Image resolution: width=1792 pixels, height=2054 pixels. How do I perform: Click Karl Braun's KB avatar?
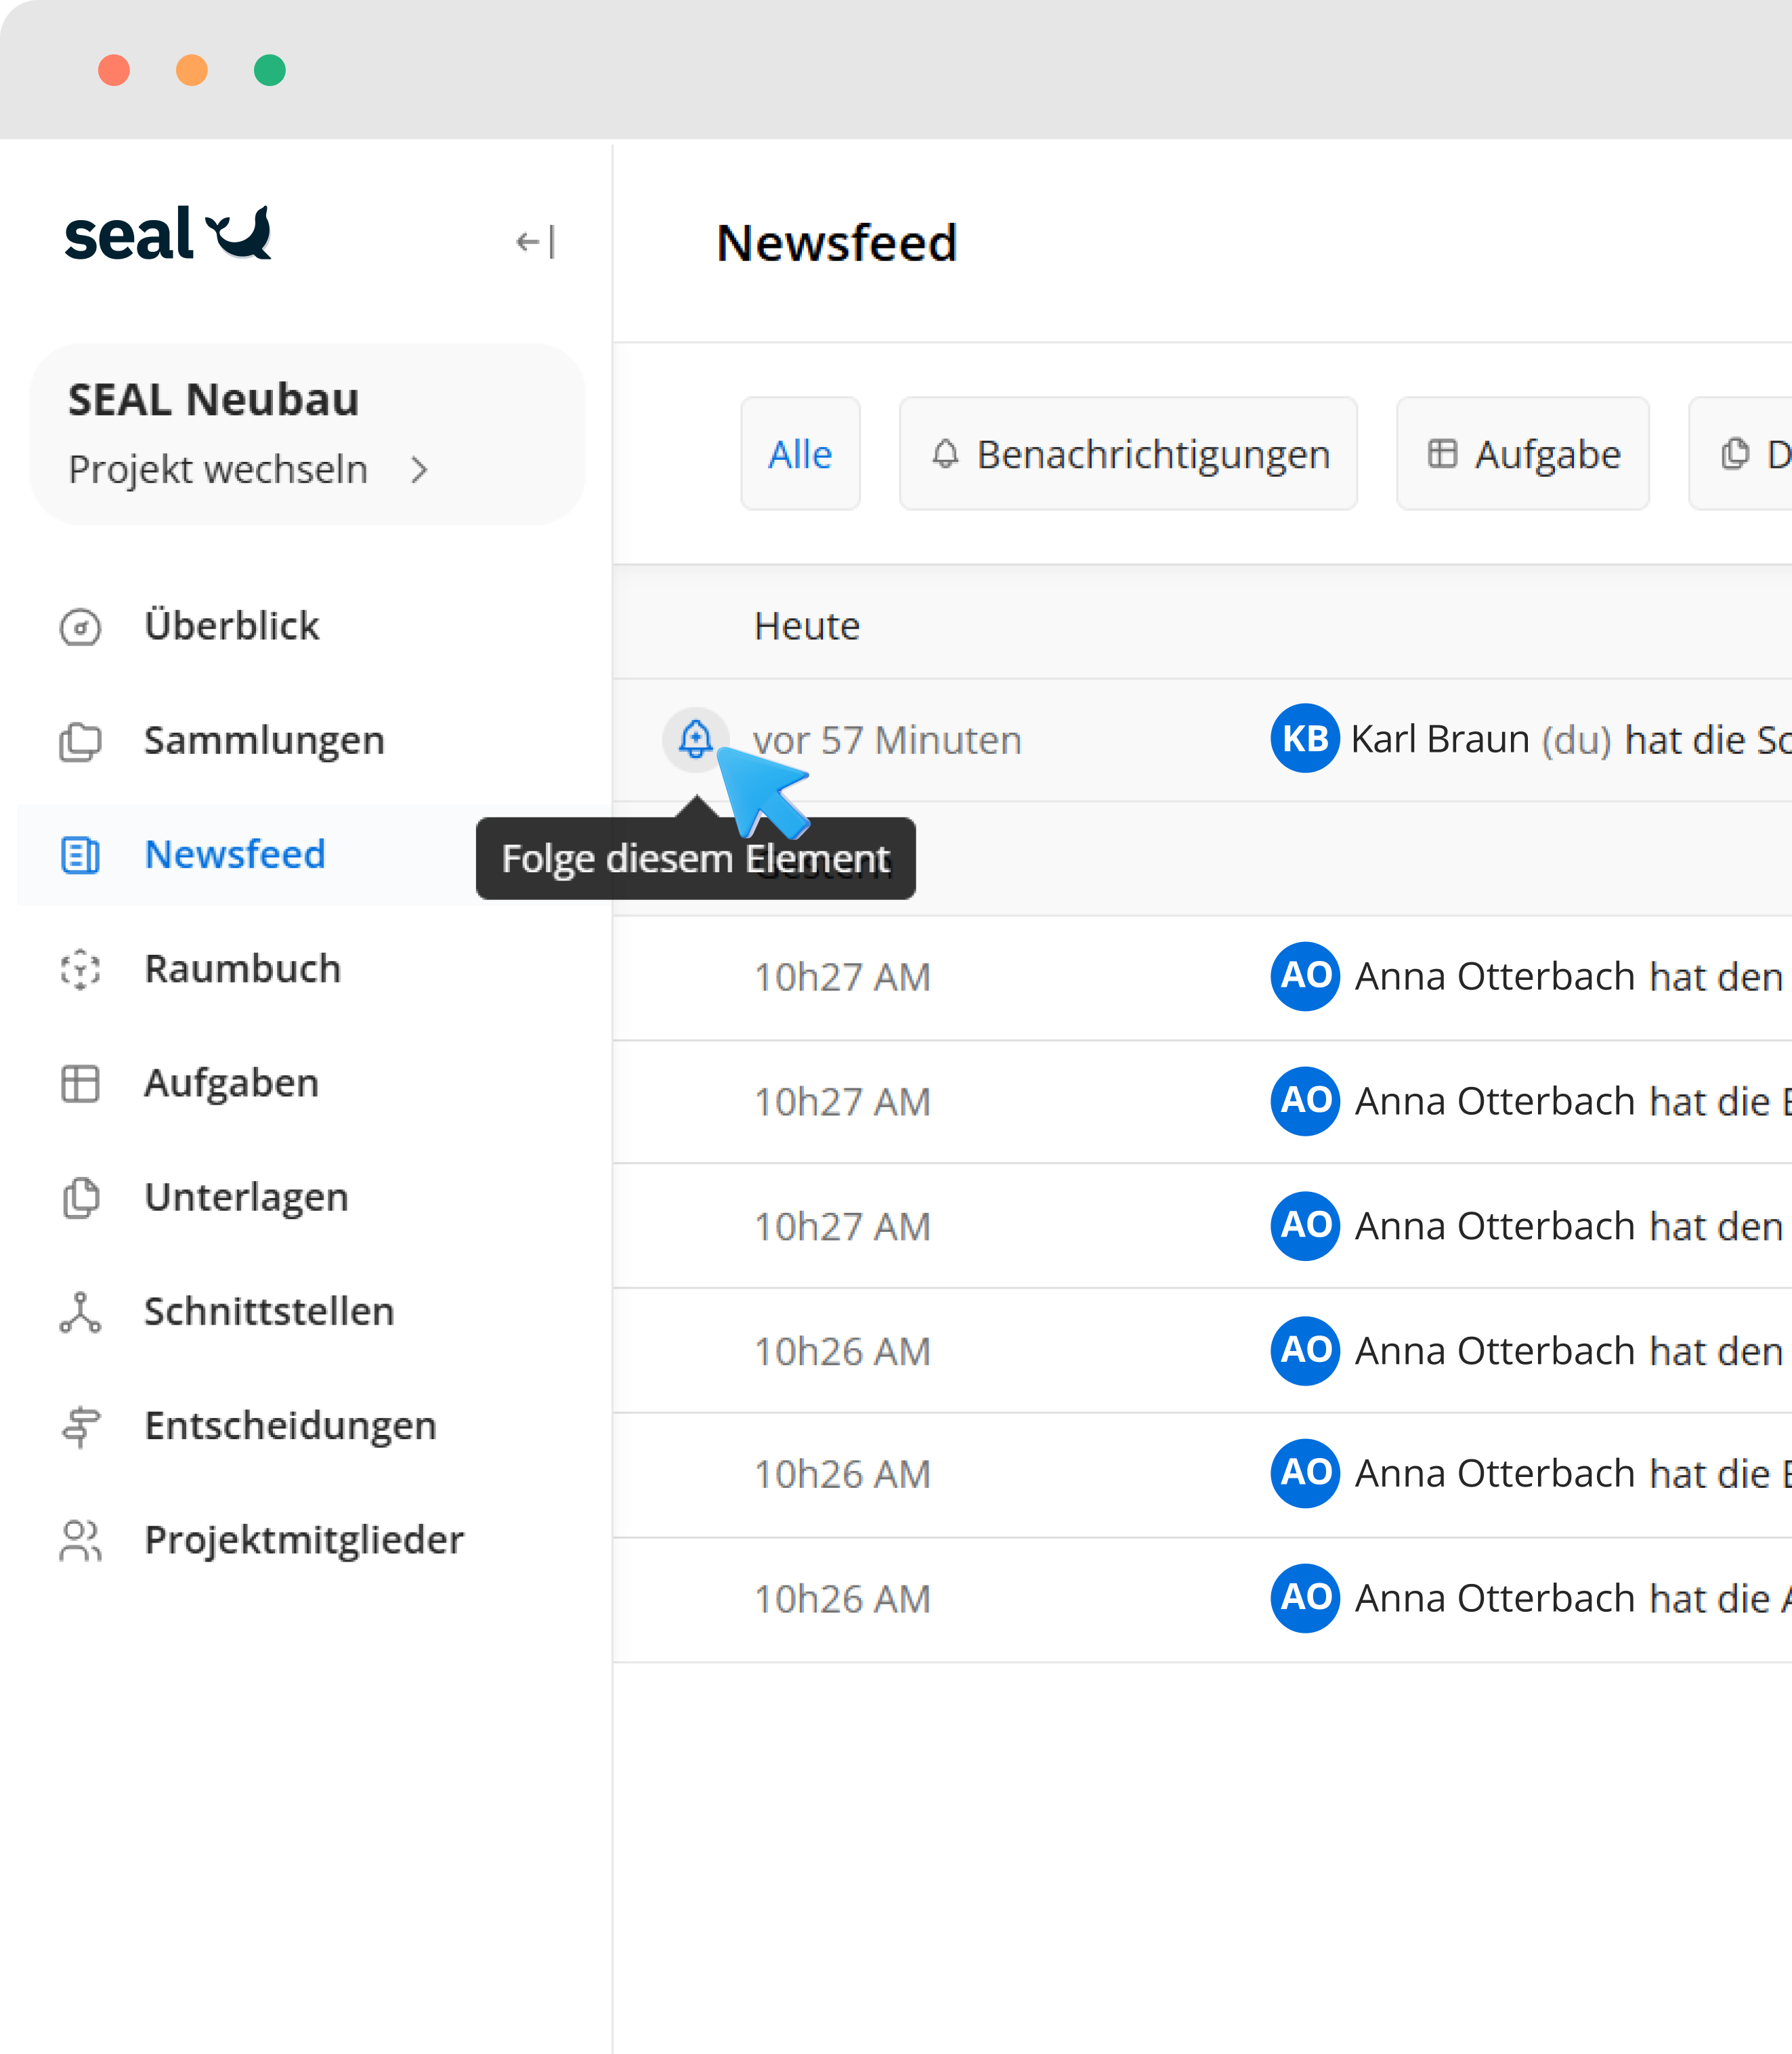point(1304,739)
